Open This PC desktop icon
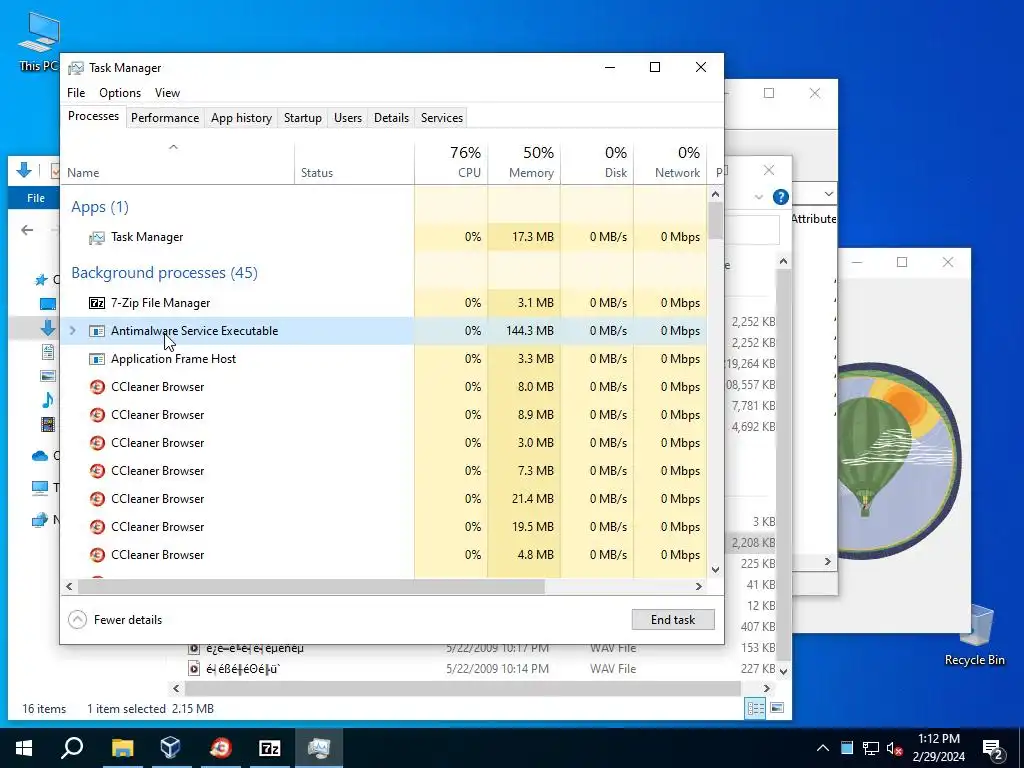 tap(39, 41)
